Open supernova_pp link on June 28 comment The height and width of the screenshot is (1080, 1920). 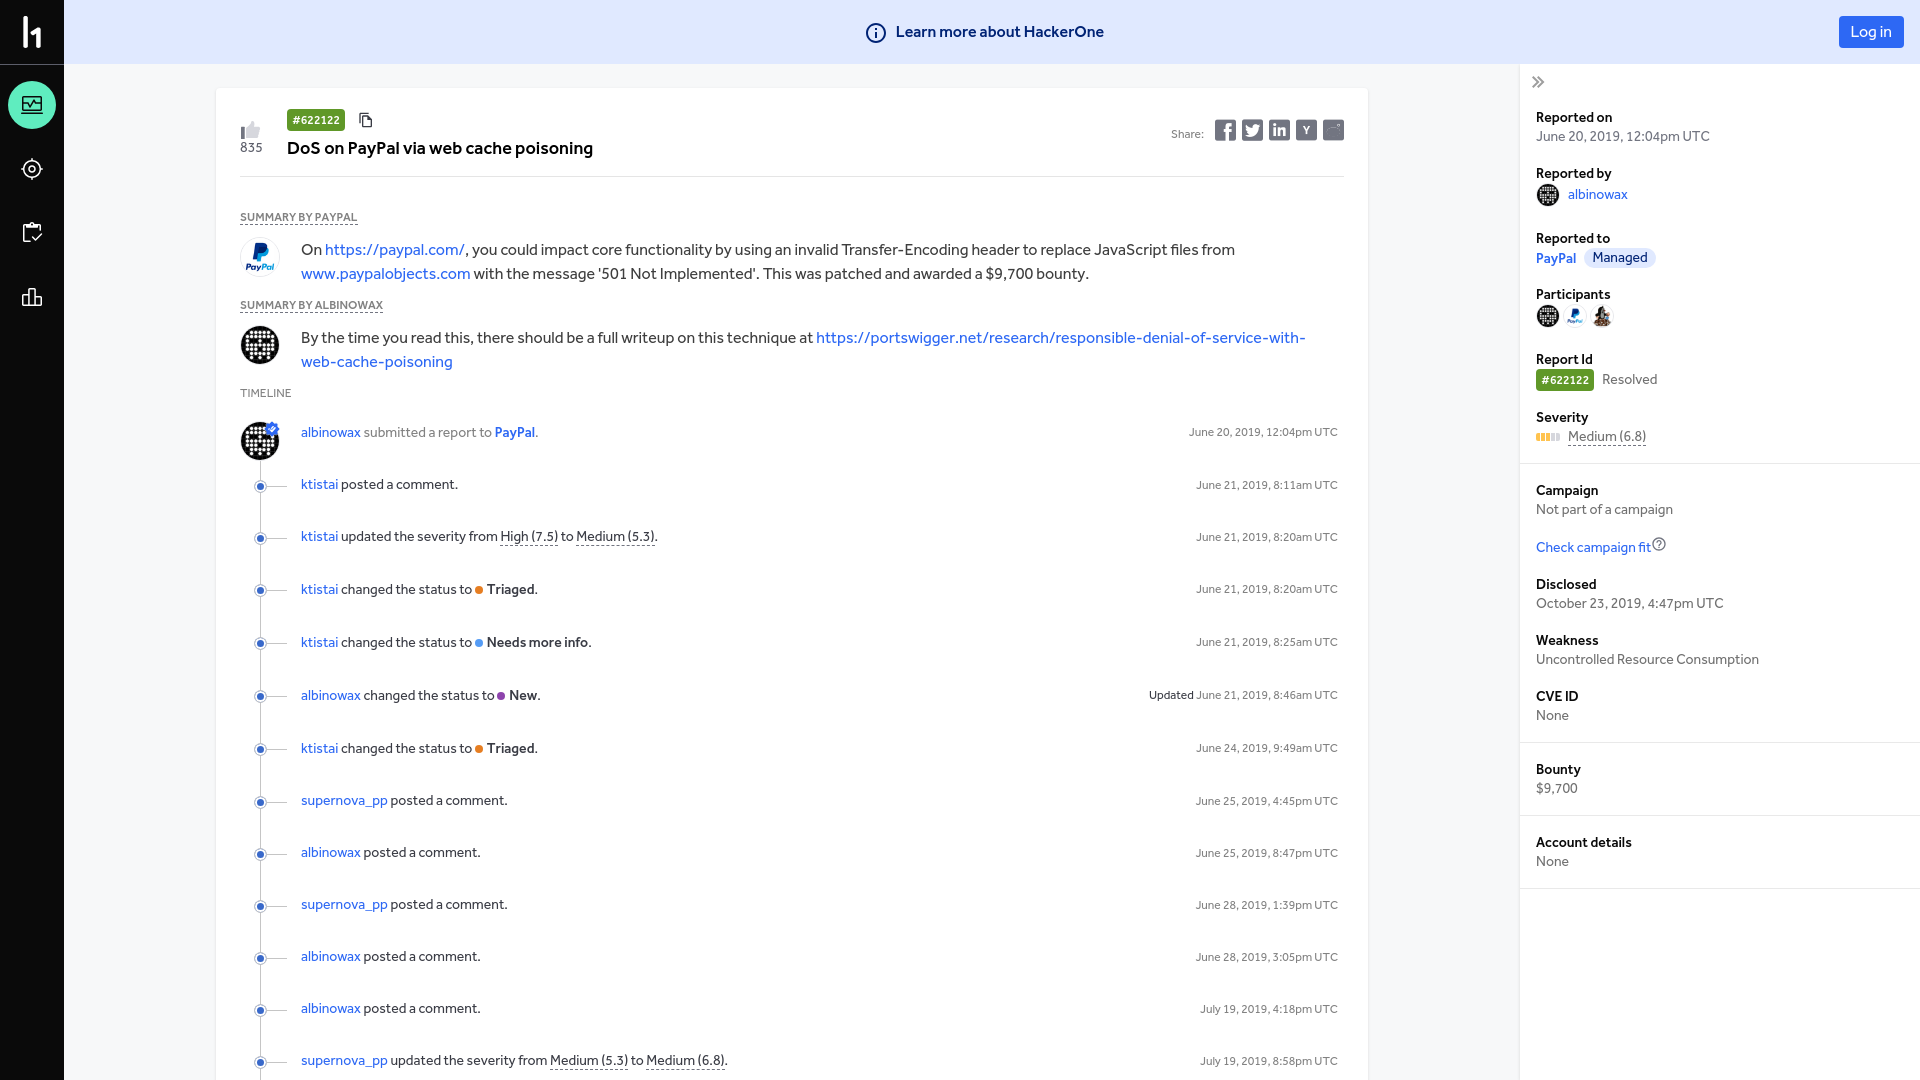point(344,905)
